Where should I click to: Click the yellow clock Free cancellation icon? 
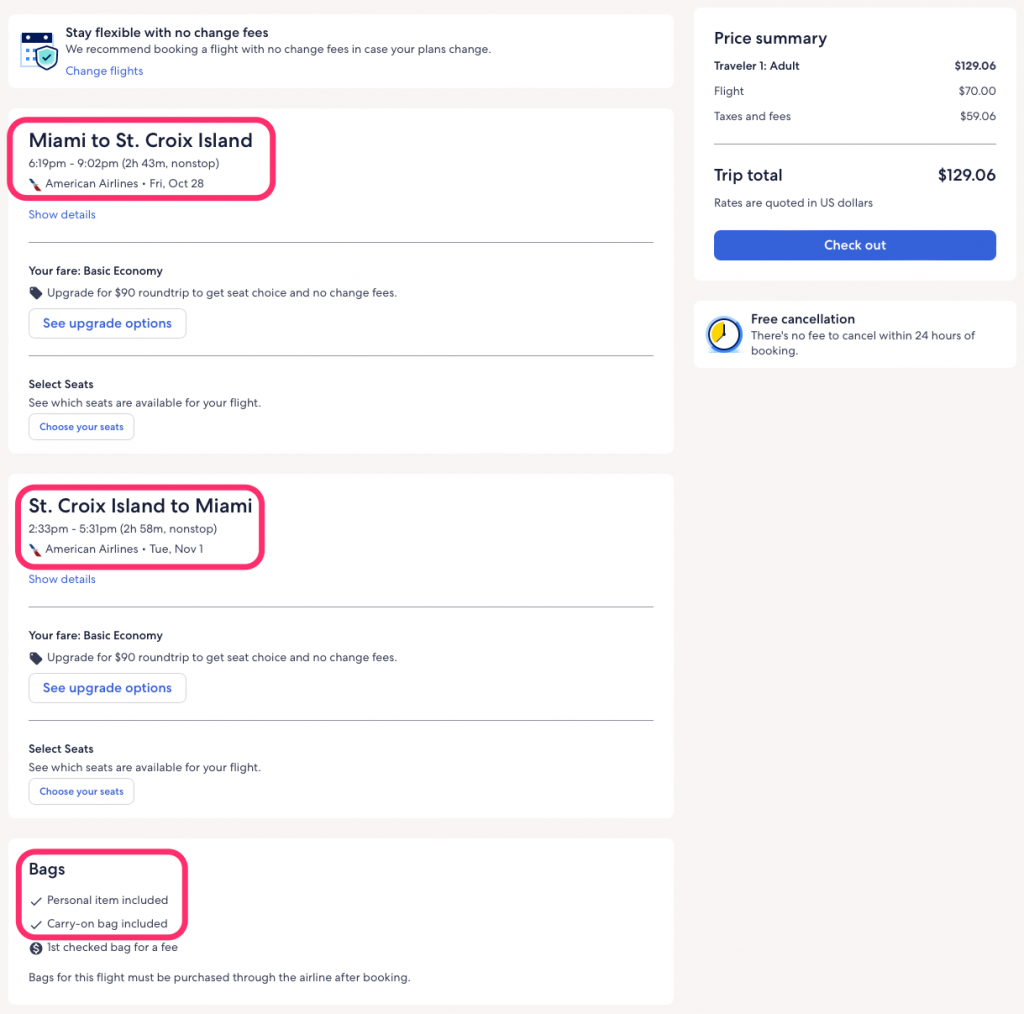[x=724, y=334]
